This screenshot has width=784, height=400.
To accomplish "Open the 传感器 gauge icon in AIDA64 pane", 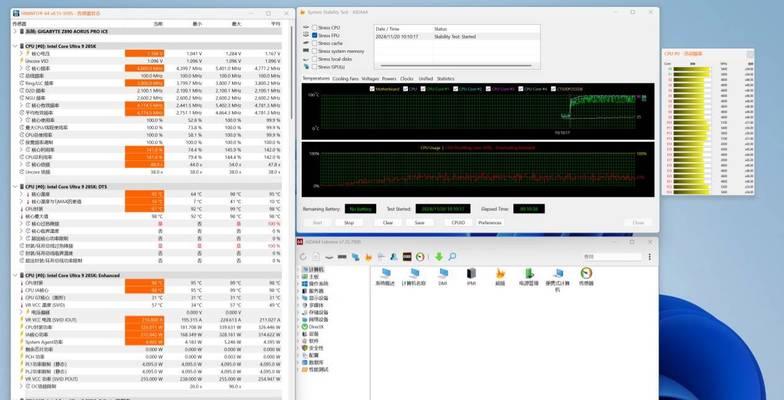I will pos(586,276).
